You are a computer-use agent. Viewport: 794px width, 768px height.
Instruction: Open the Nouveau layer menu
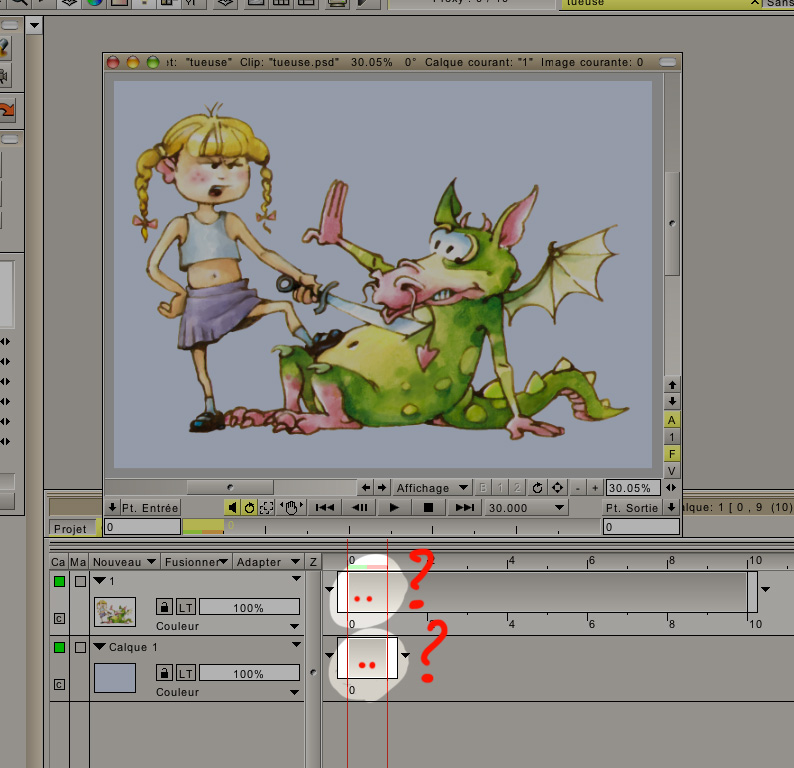tap(125, 562)
